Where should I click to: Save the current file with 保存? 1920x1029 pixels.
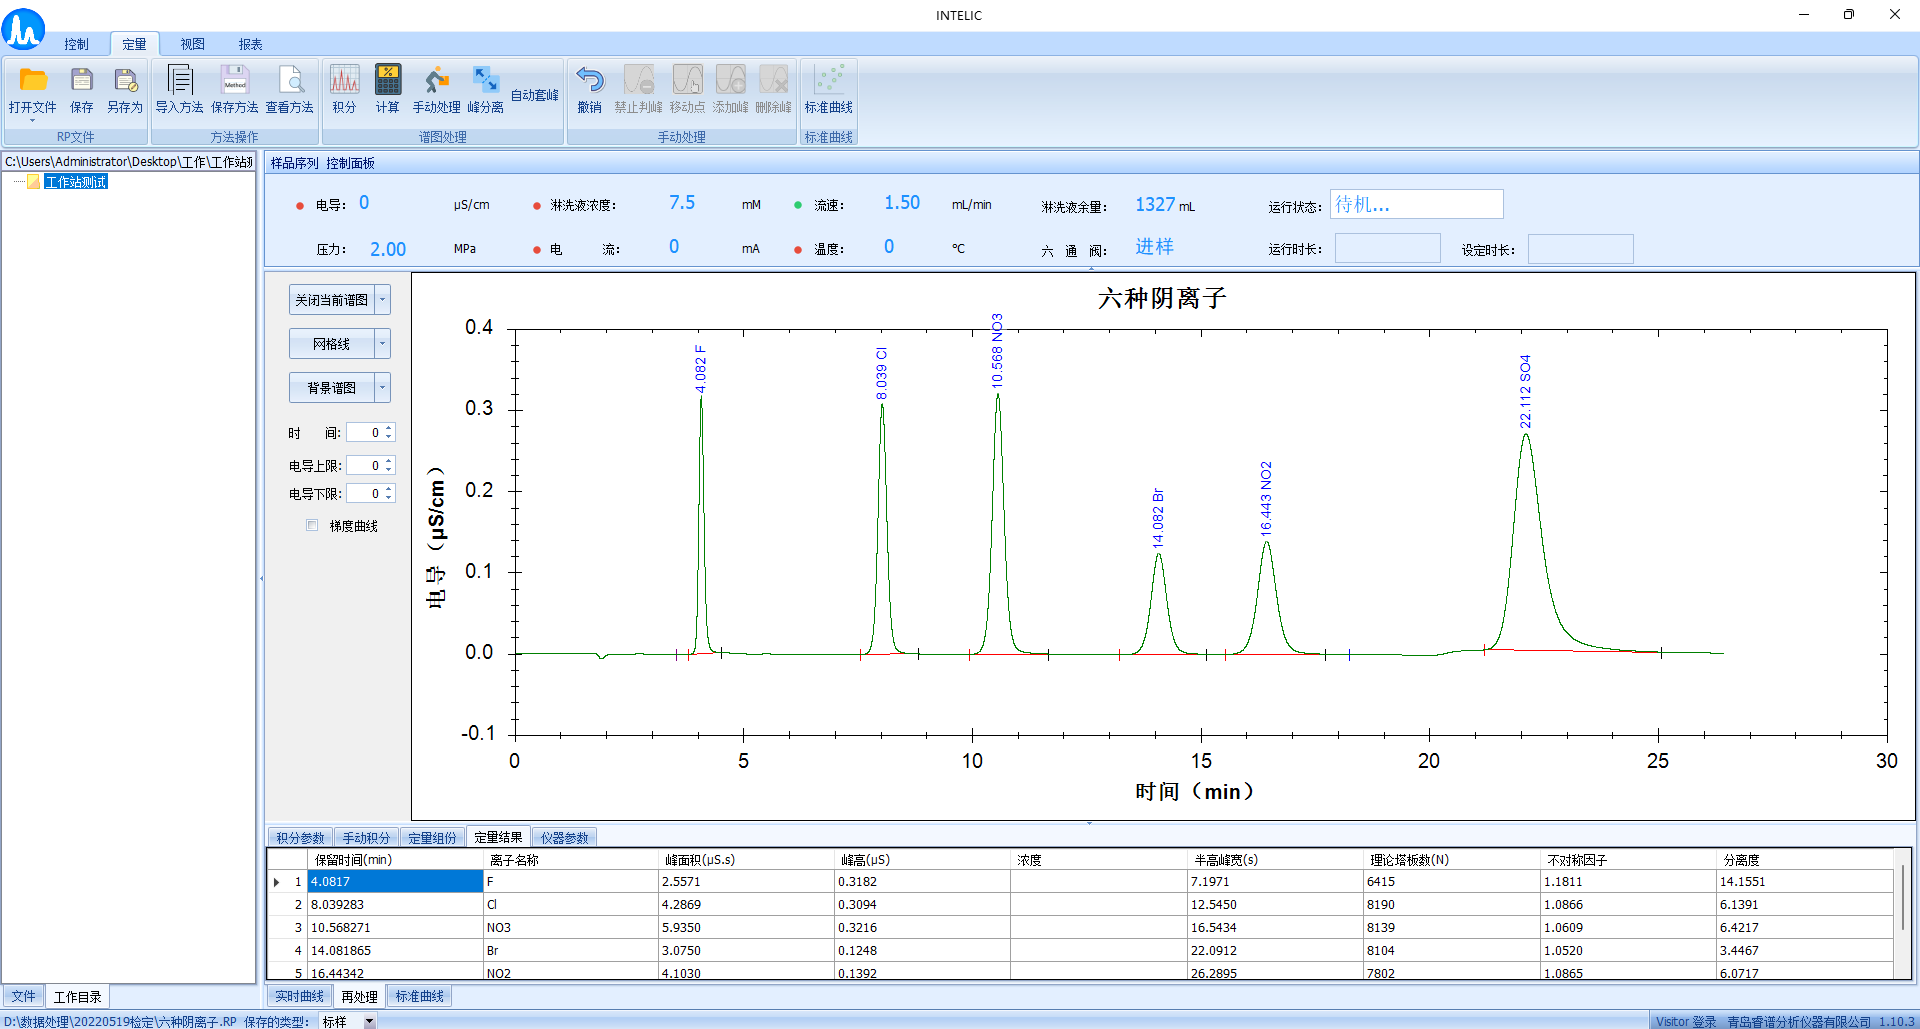pyautogui.click(x=82, y=91)
